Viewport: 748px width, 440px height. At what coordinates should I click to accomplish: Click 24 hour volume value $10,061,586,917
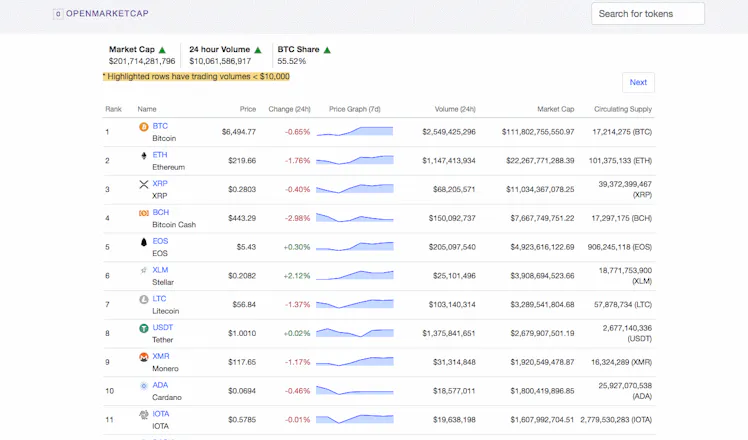tap(220, 61)
